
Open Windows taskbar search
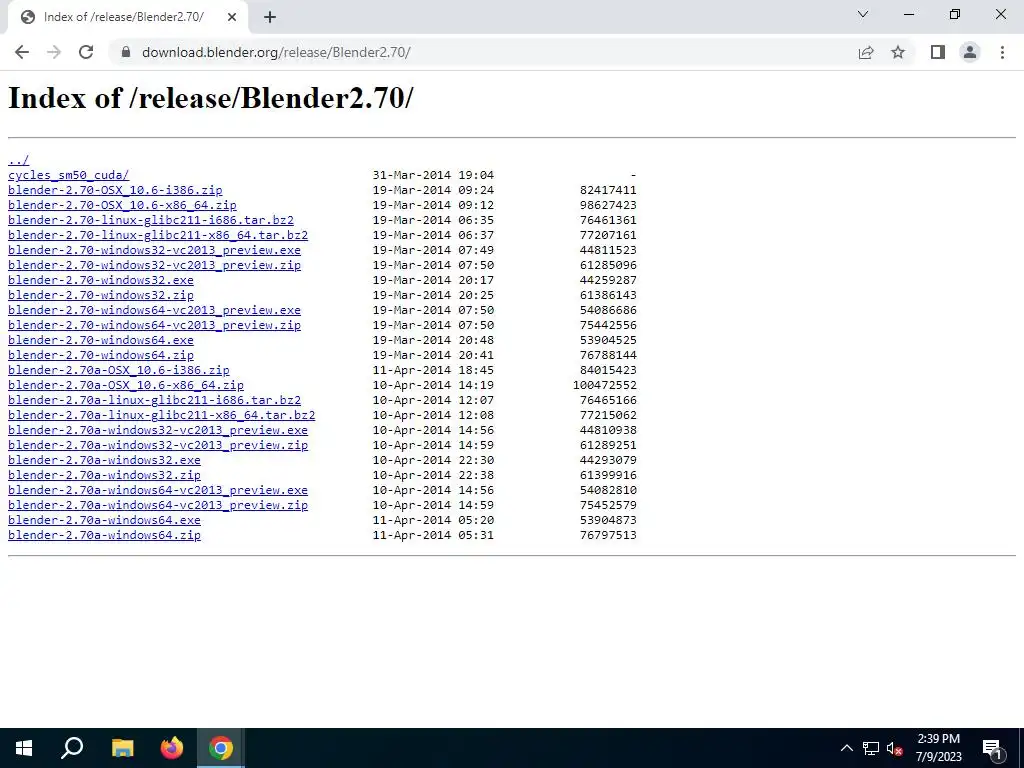coord(72,748)
